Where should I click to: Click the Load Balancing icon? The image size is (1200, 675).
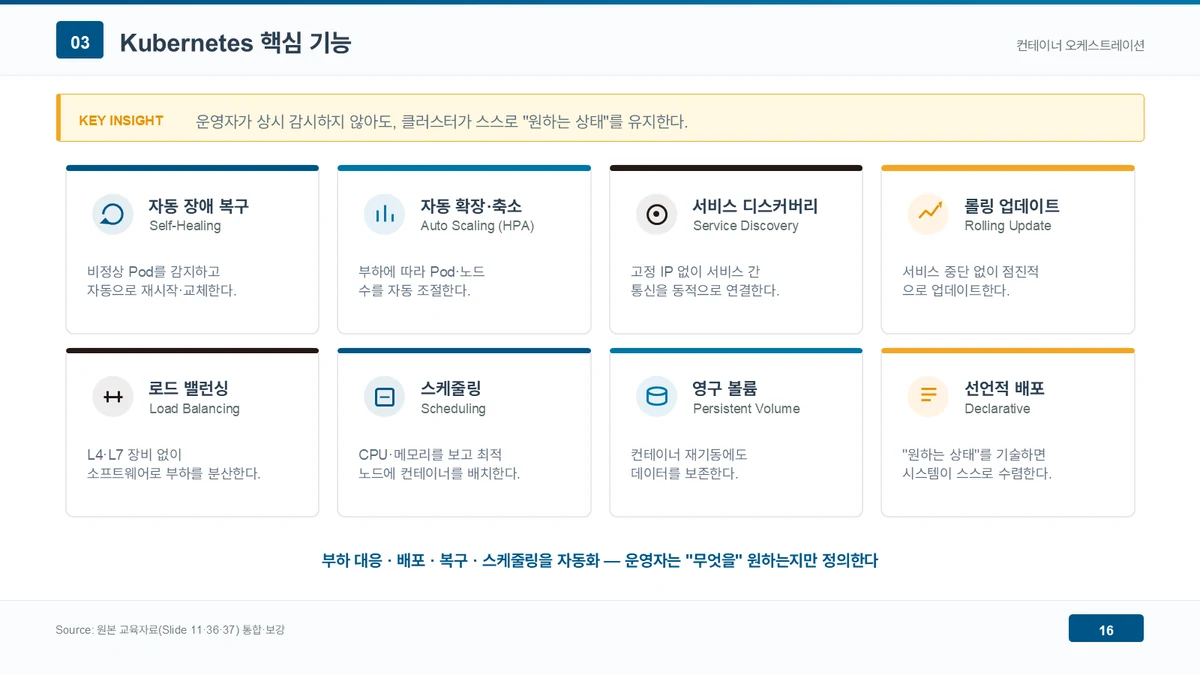113,397
